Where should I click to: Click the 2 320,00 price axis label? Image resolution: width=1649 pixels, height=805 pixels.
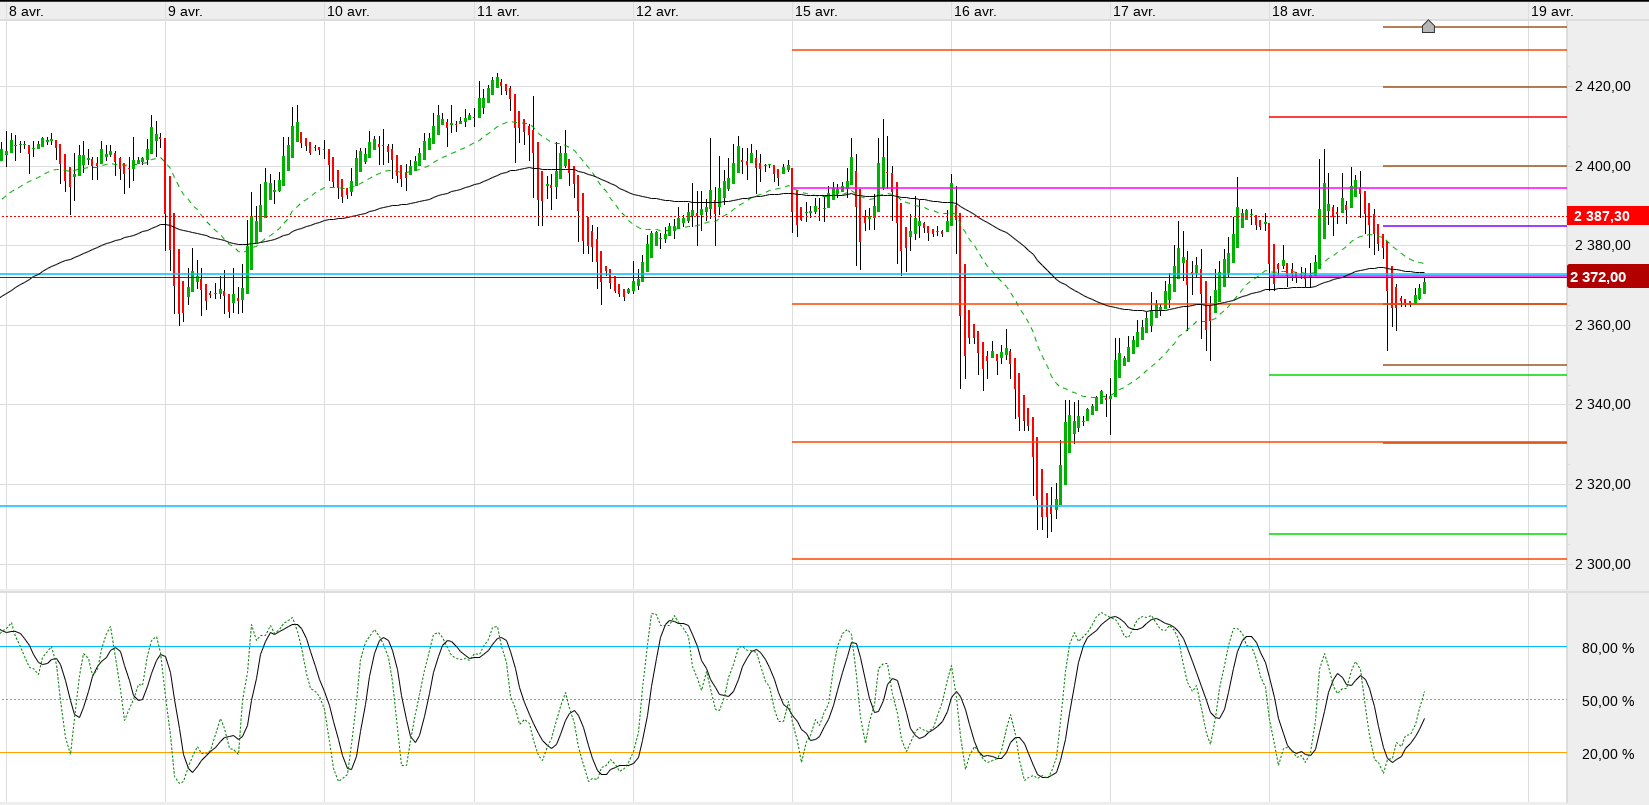click(1603, 484)
